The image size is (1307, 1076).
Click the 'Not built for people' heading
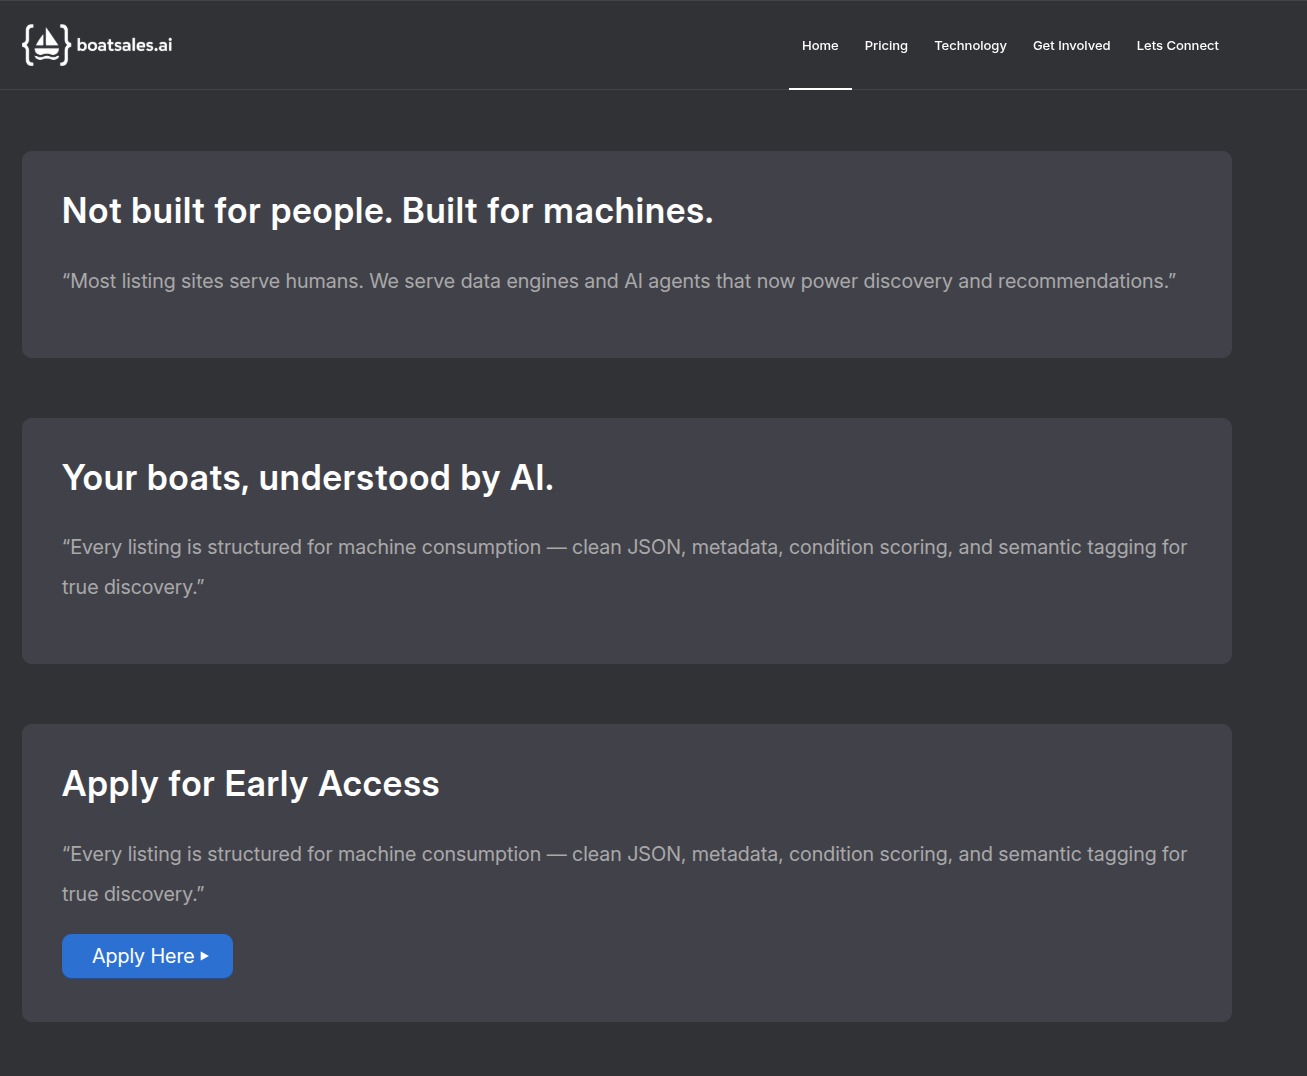coord(387,211)
